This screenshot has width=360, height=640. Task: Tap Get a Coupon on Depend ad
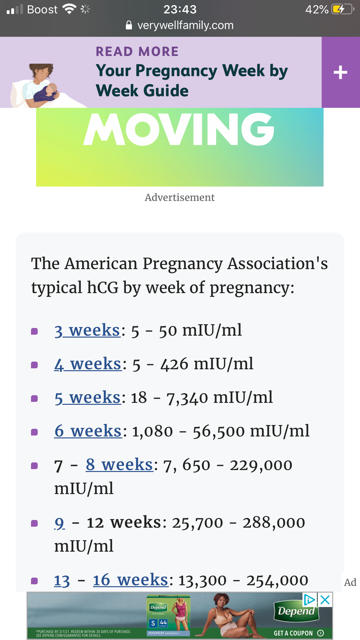pyautogui.click(x=299, y=633)
